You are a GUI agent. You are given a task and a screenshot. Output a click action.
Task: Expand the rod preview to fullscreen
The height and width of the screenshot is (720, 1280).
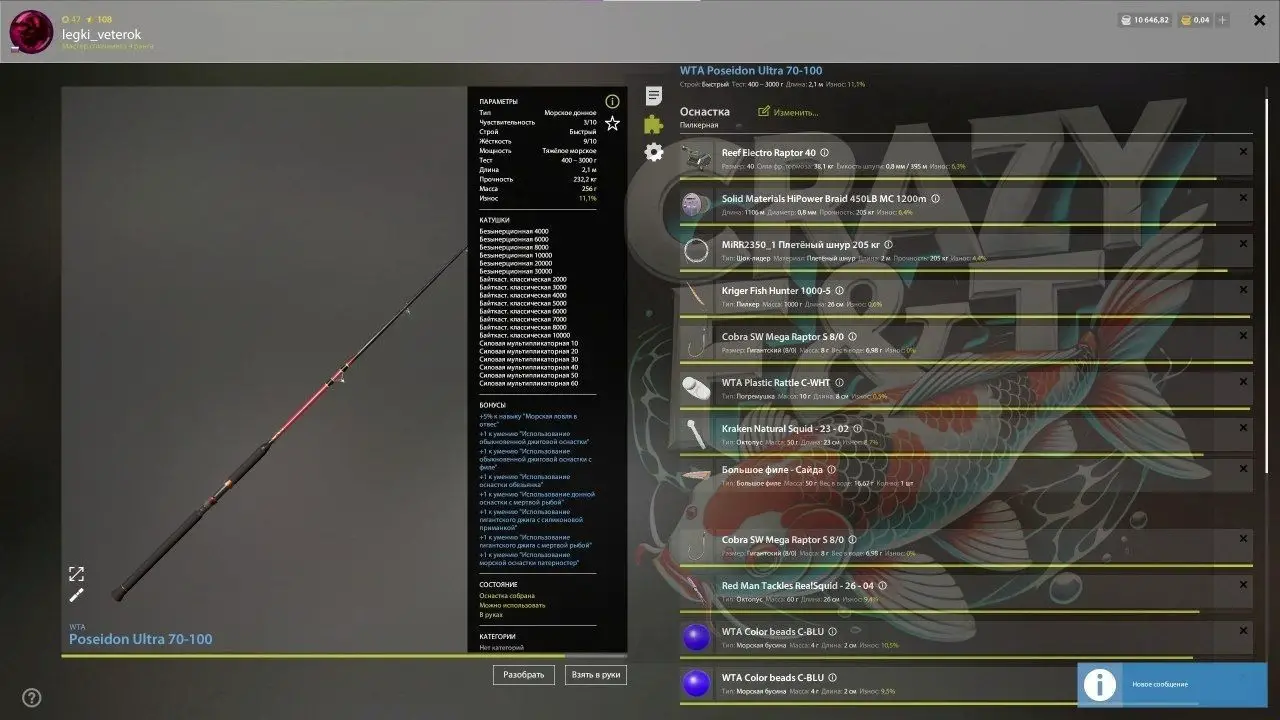pos(76,574)
